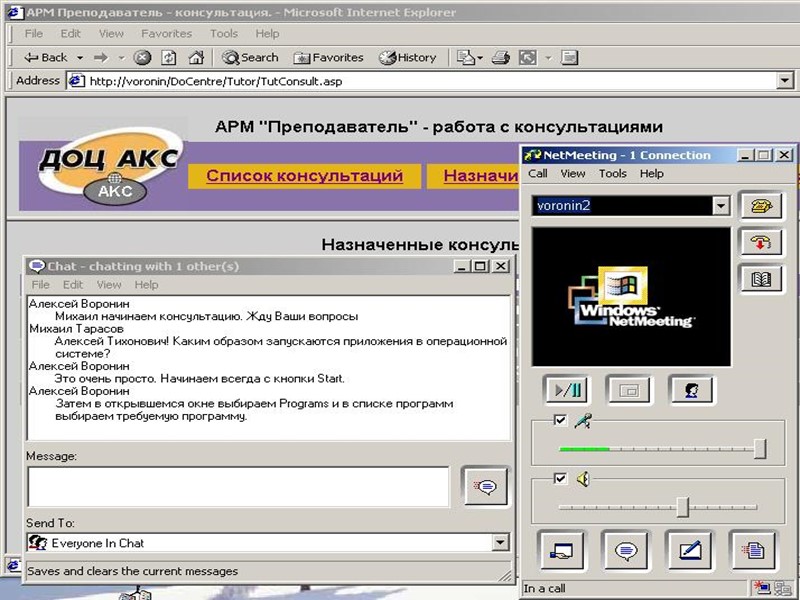Image resolution: width=800 pixels, height=600 pixels.
Task: Click adjust audio/participants button in NetMeeting
Action: [692, 390]
